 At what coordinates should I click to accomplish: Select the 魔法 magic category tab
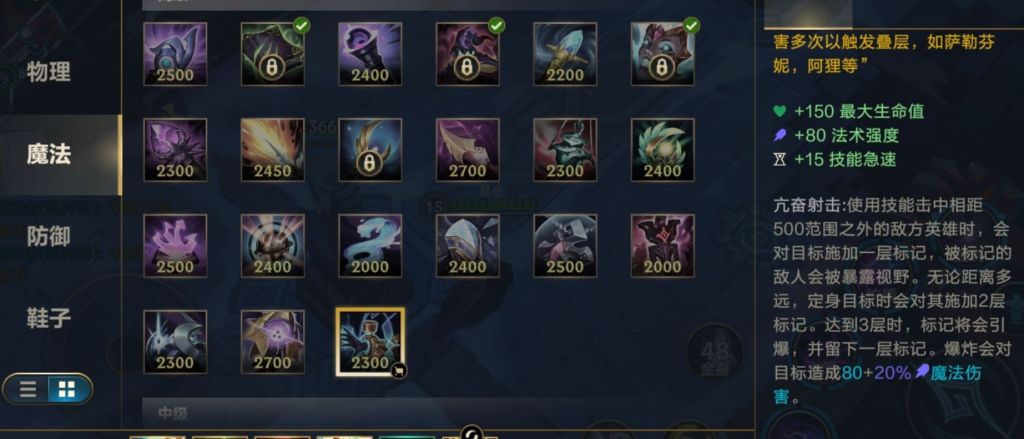click(49, 155)
